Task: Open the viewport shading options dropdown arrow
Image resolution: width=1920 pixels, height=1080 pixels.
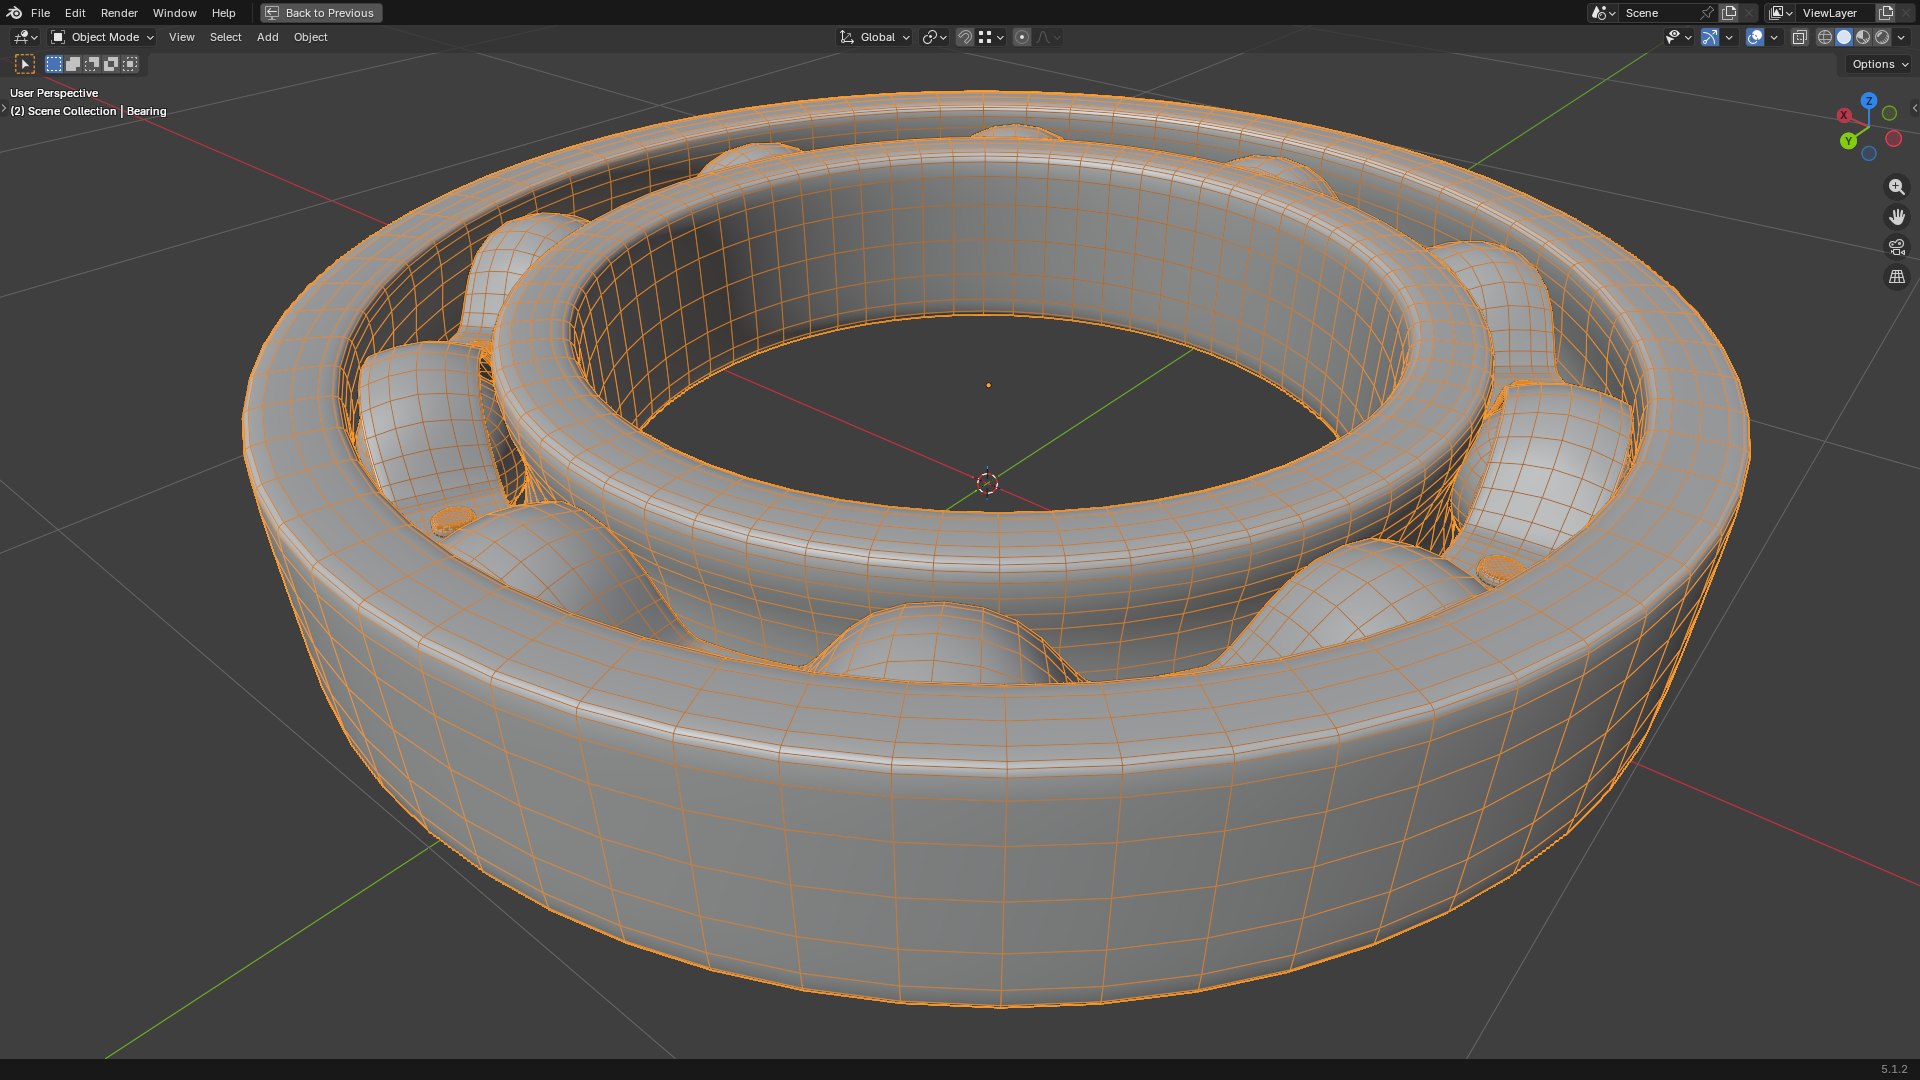Action: (1901, 37)
